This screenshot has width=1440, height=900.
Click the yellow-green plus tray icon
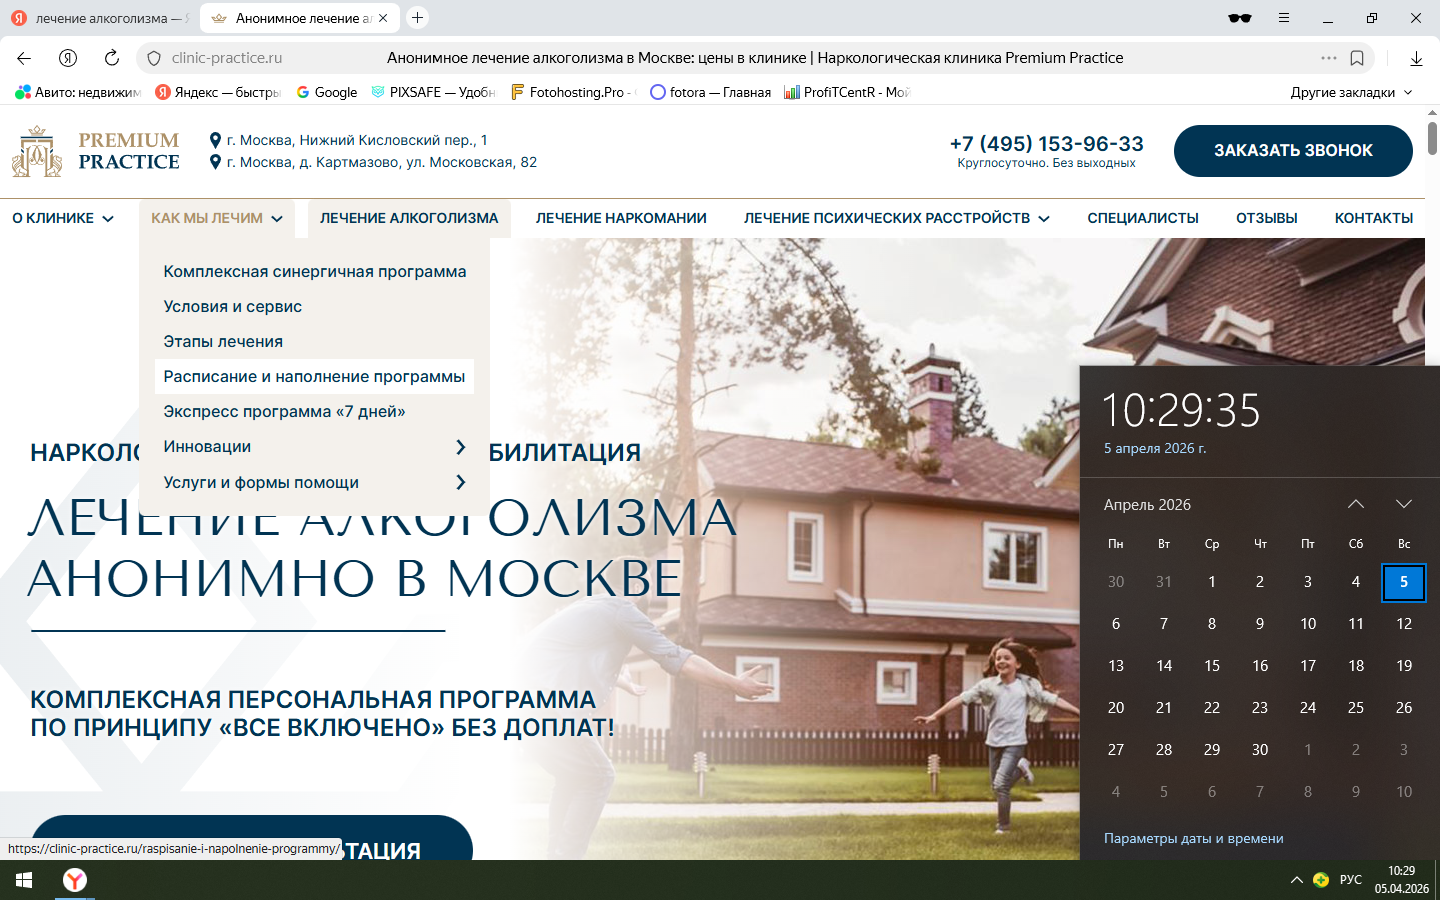click(x=1321, y=880)
